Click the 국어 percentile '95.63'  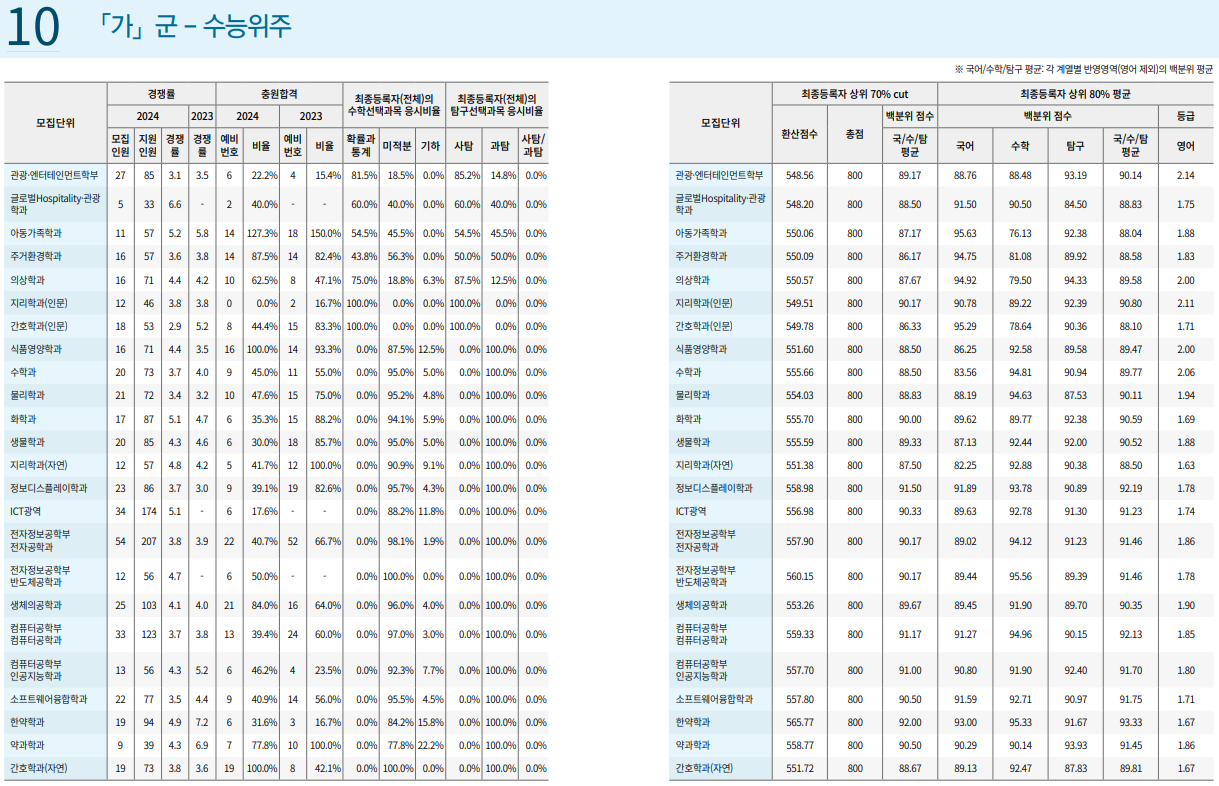pyautogui.click(x=965, y=233)
